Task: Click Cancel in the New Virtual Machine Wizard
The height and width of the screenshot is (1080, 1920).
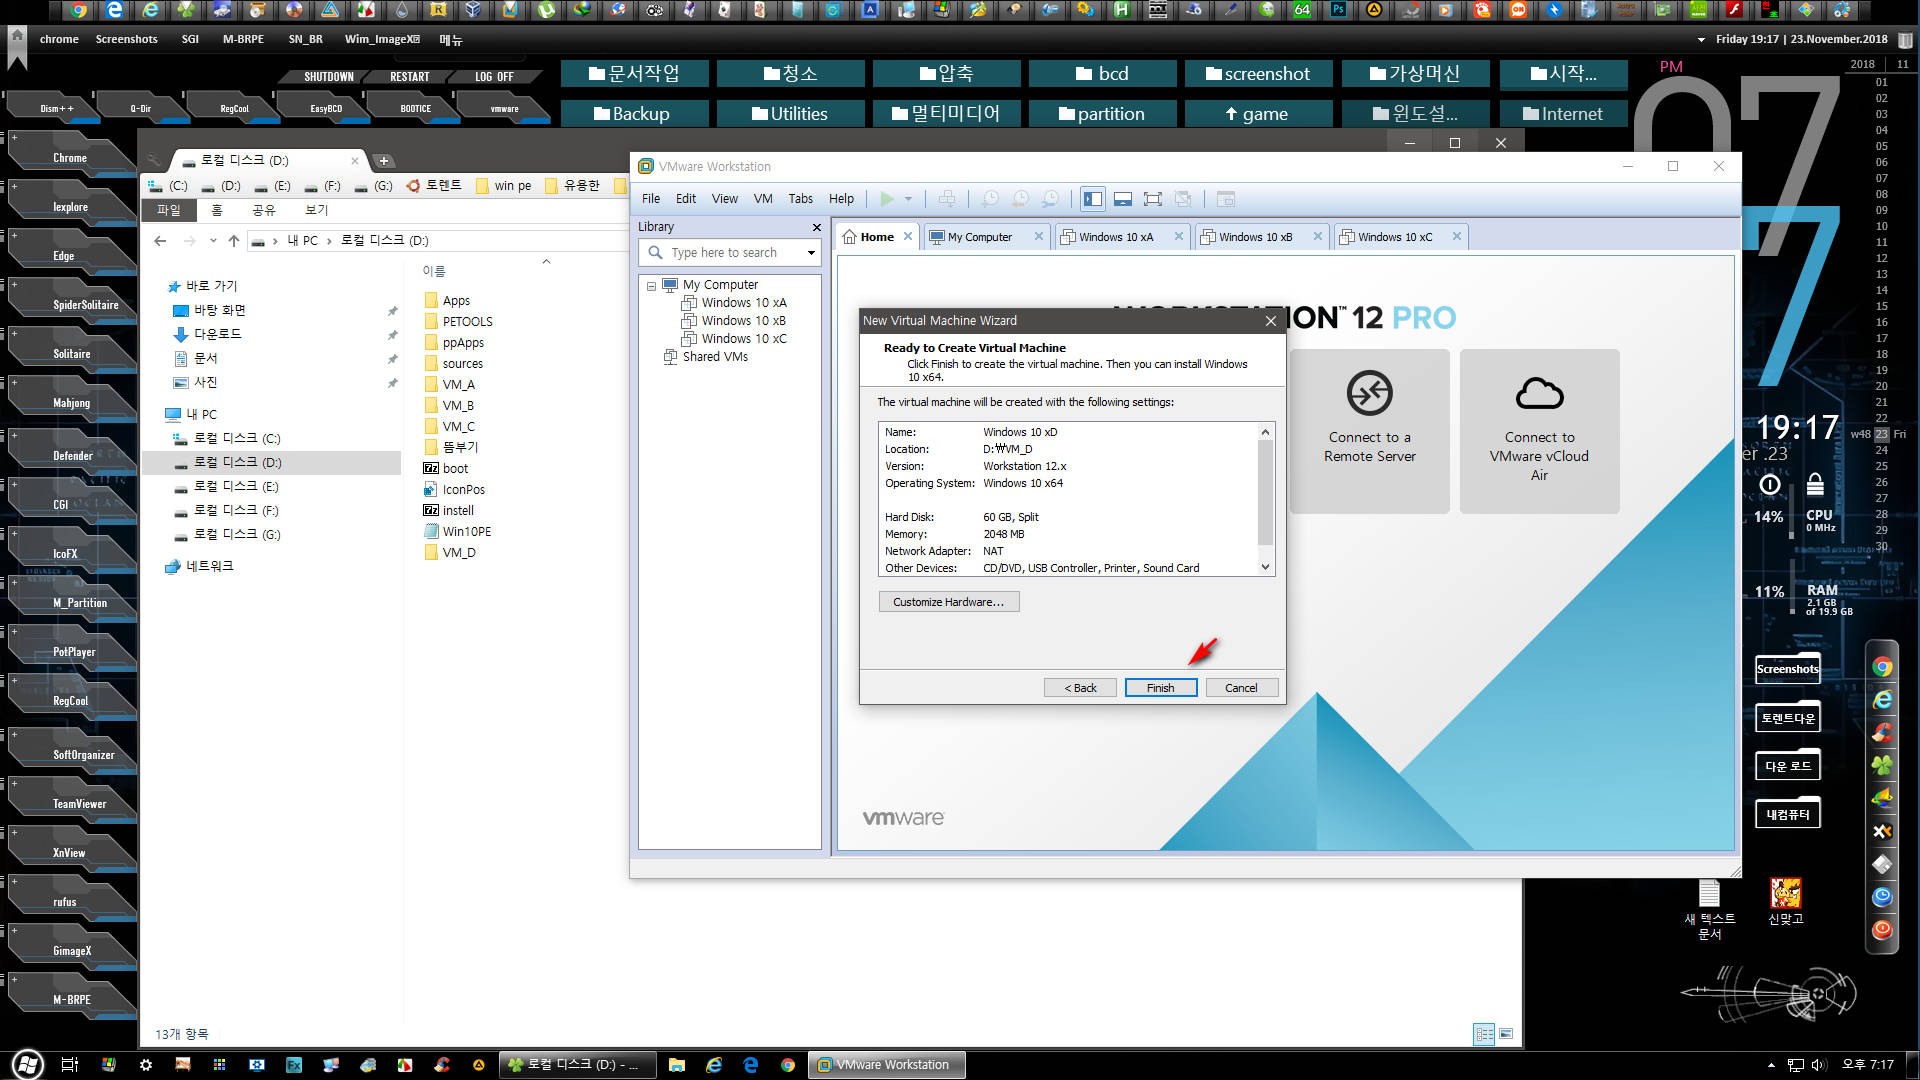Action: (x=1242, y=688)
